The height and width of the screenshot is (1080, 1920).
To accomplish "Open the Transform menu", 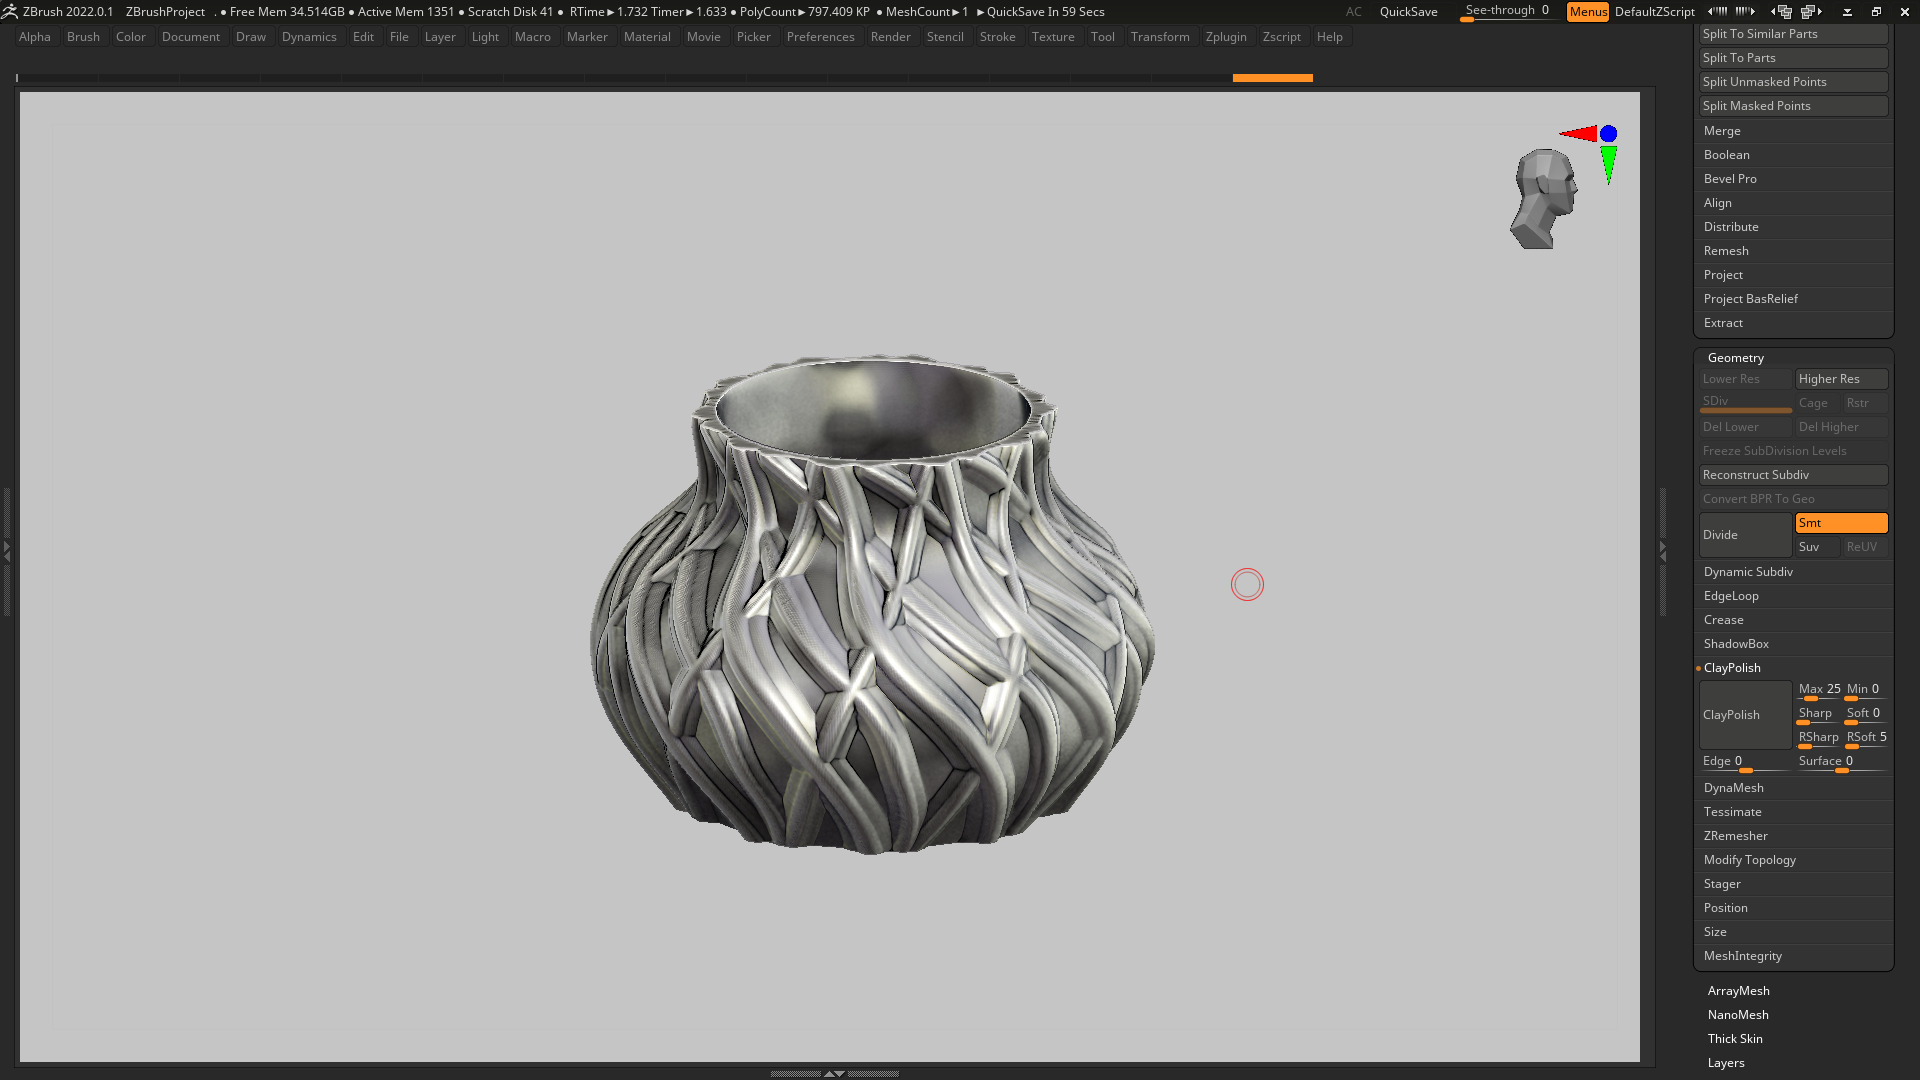I will [x=1160, y=37].
